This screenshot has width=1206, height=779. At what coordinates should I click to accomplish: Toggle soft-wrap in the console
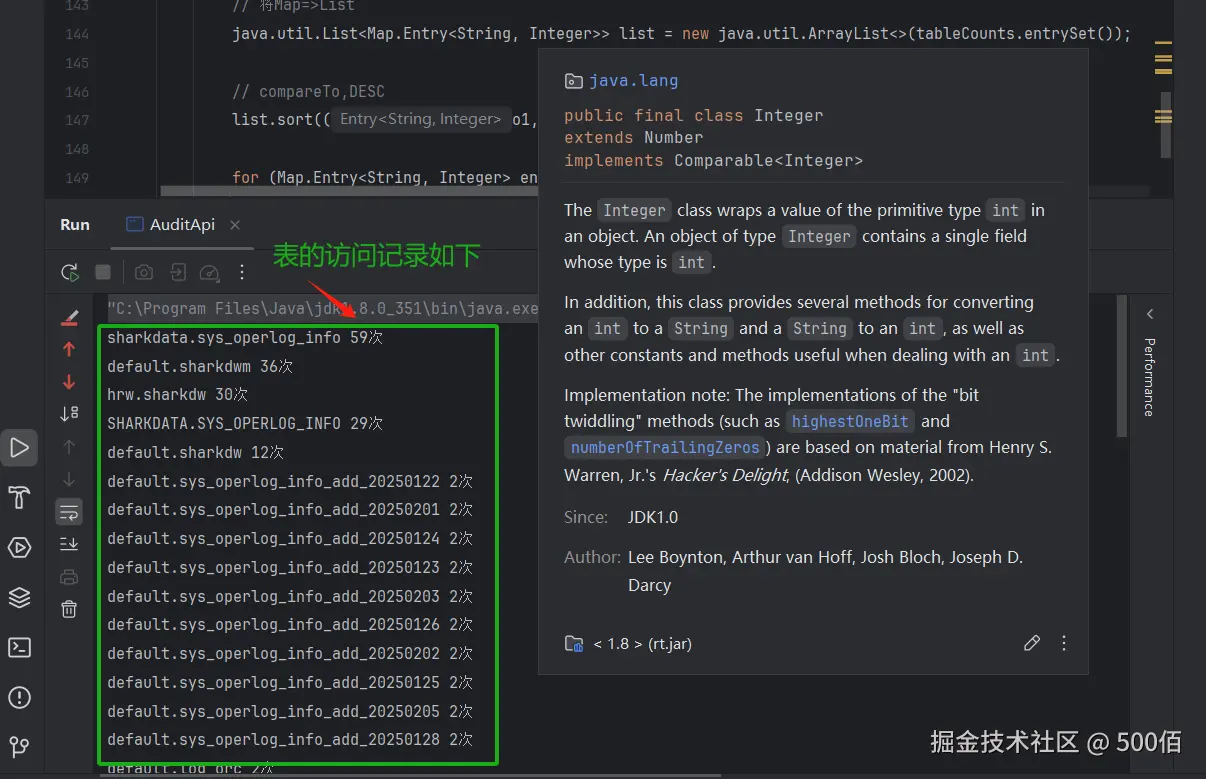pos(69,512)
